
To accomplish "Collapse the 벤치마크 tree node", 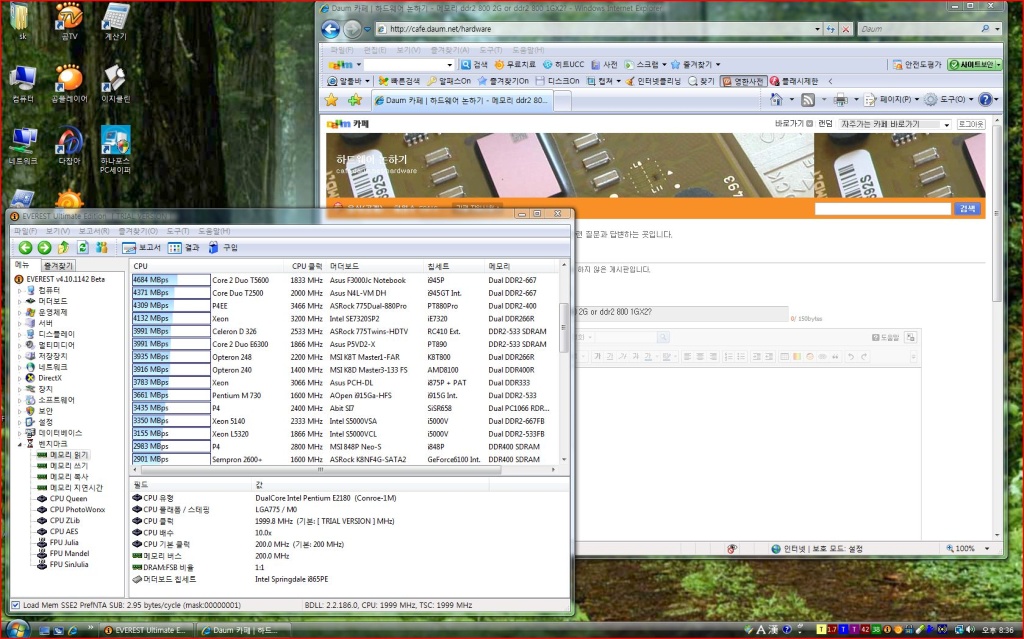I will click(x=20, y=444).
